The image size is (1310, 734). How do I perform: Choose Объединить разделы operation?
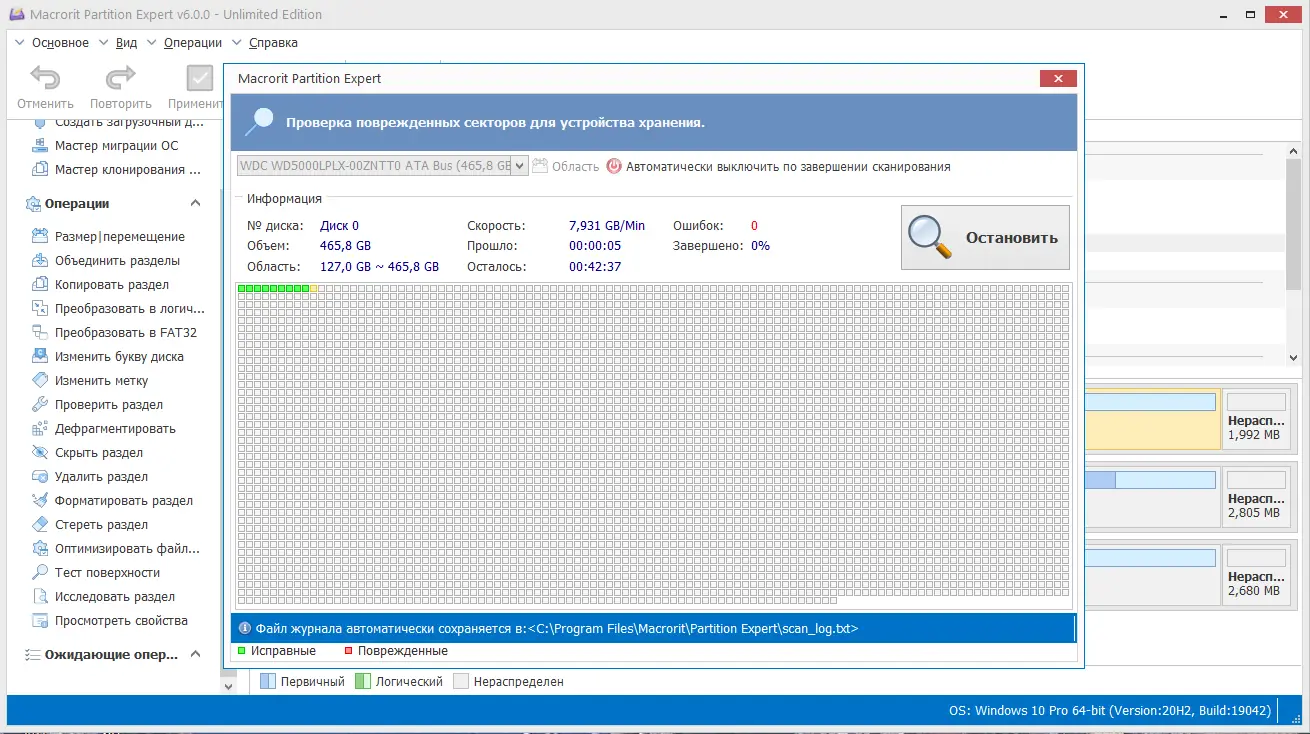tap(106, 261)
